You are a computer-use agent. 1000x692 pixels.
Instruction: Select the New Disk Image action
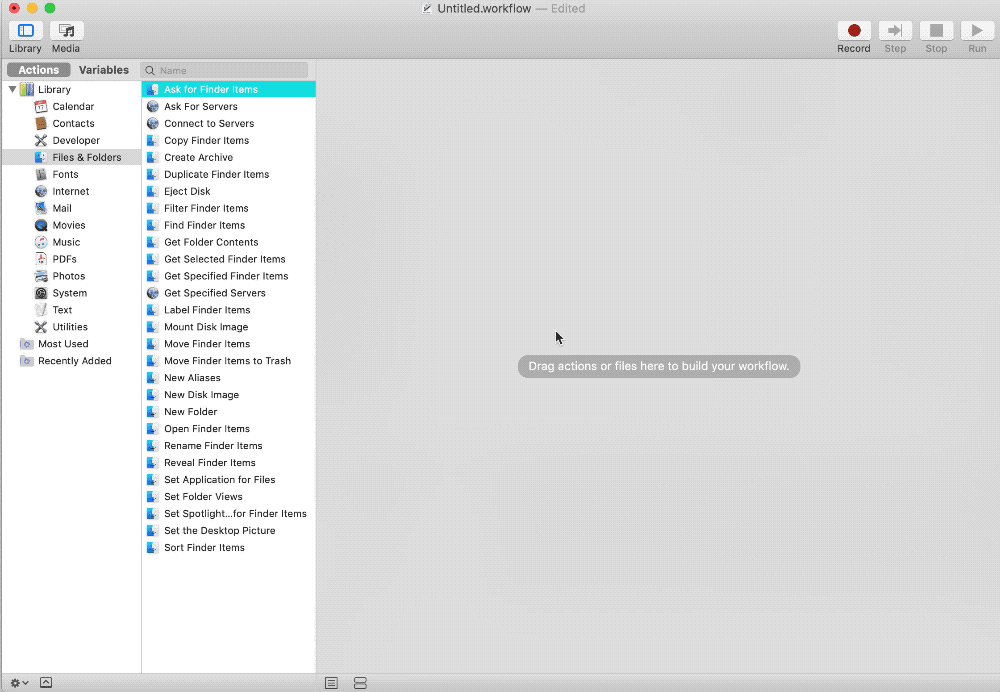pos(229,395)
